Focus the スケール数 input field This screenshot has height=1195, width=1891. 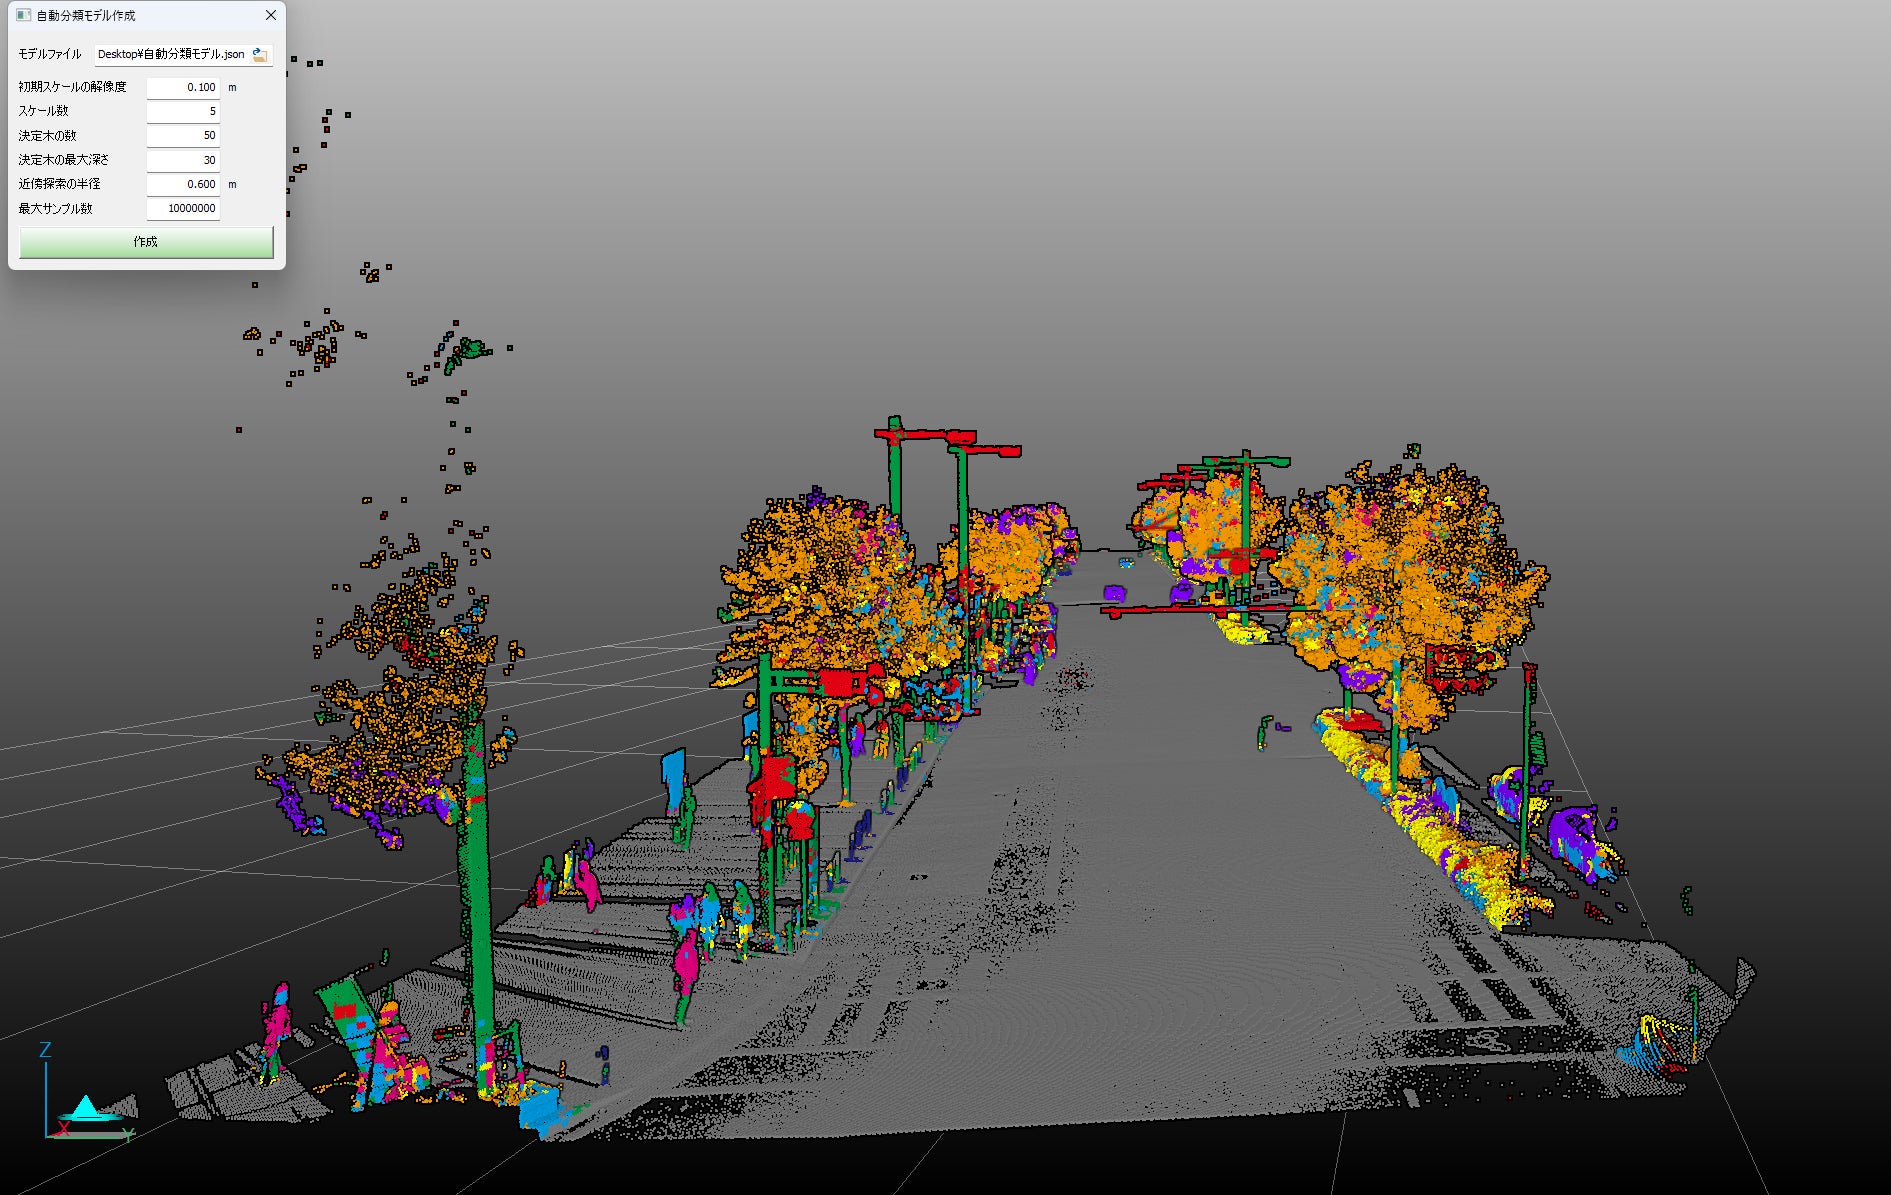(x=183, y=111)
